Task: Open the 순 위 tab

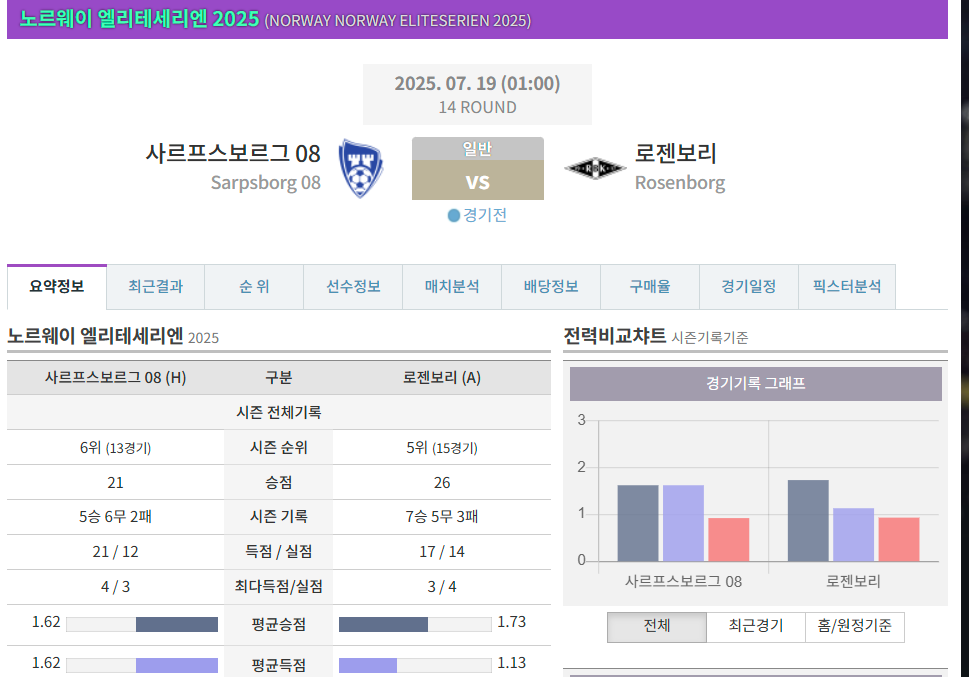Action: click(x=254, y=287)
